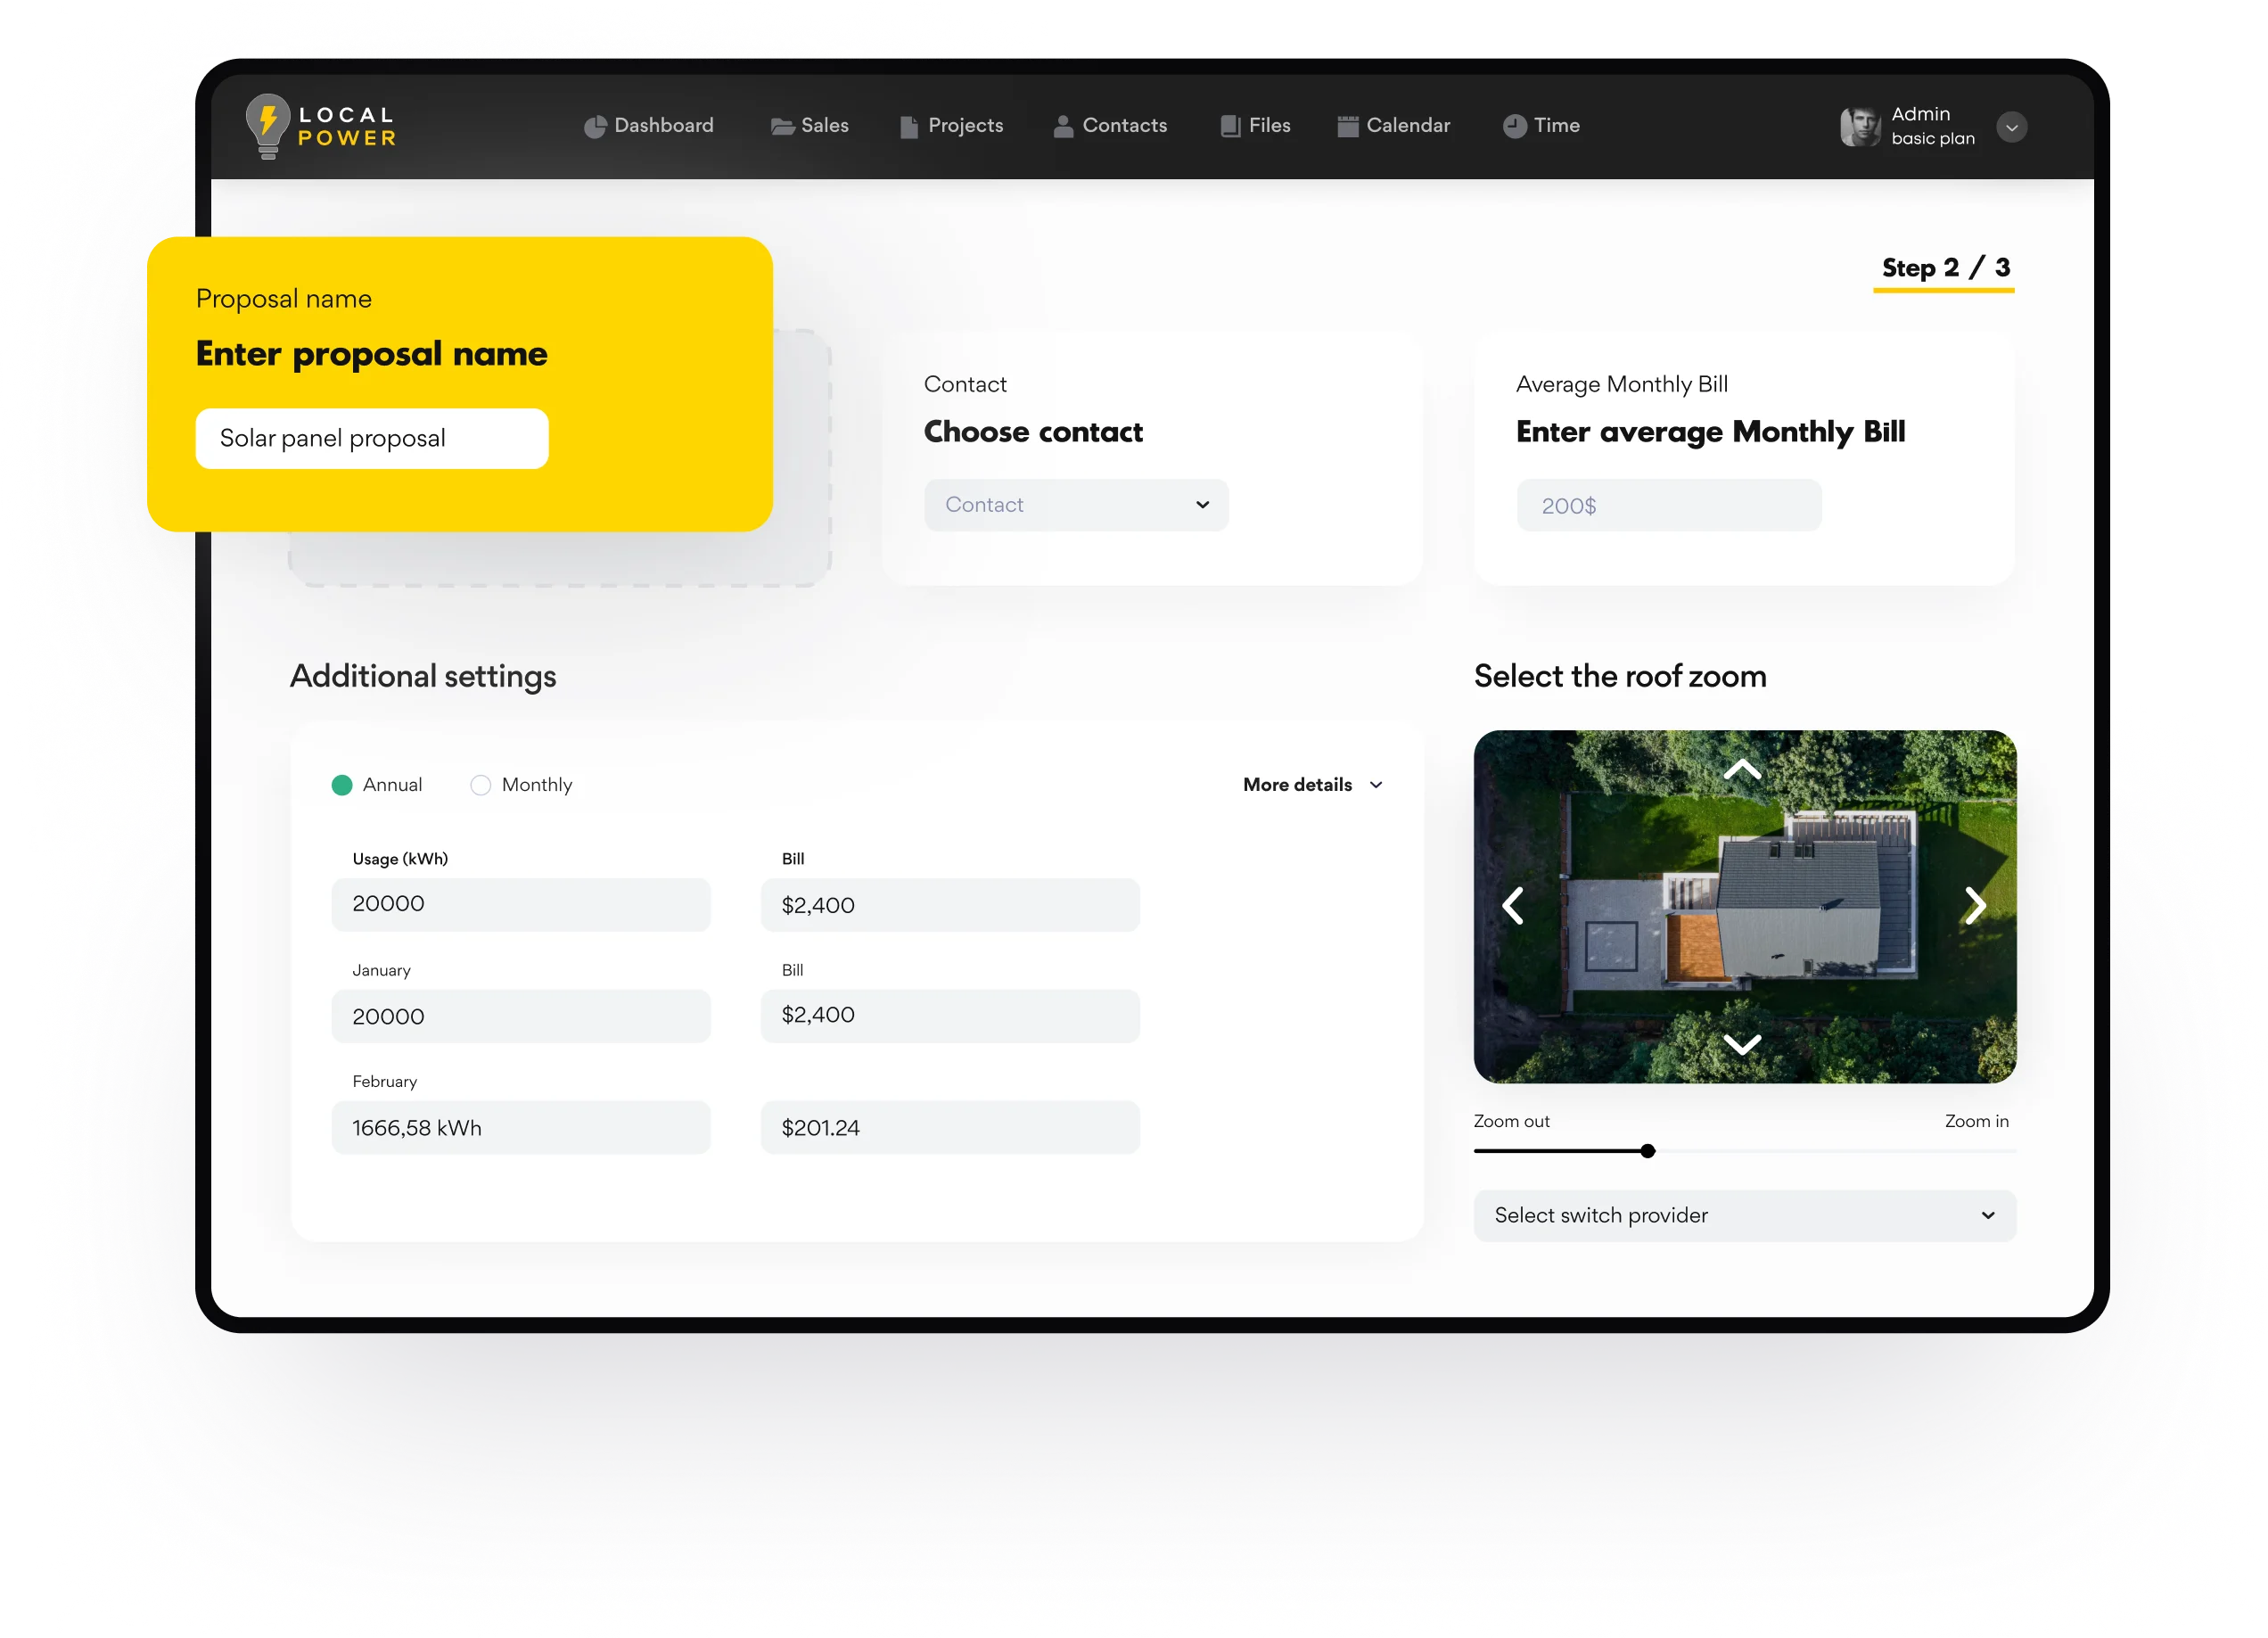Open the Contact dropdown
Screen dimensions: 2268x1638
tap(1076, 505)
